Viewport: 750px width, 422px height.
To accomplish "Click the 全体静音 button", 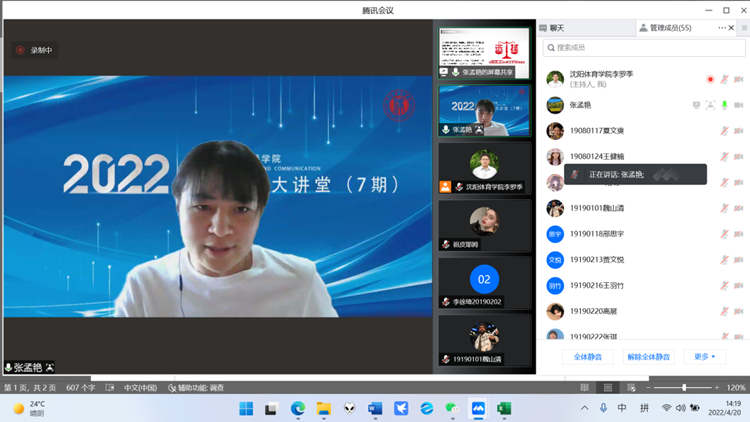I will tap(587, 357).
